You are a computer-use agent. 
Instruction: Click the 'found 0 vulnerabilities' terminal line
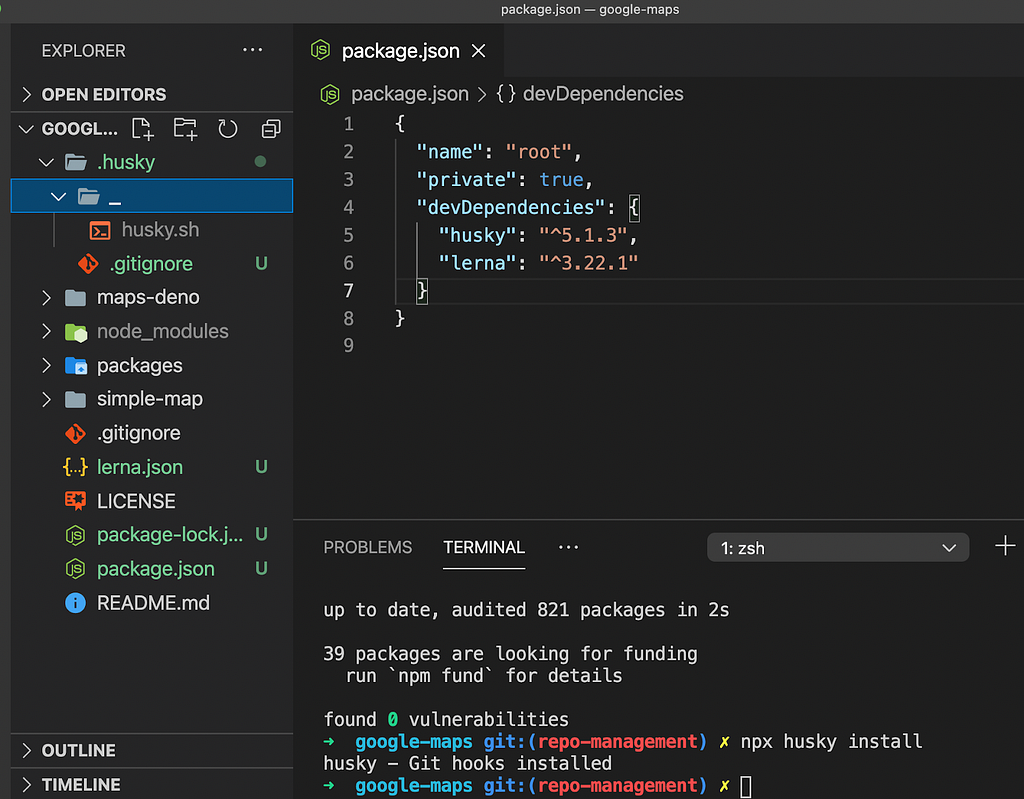pos(446,719)
